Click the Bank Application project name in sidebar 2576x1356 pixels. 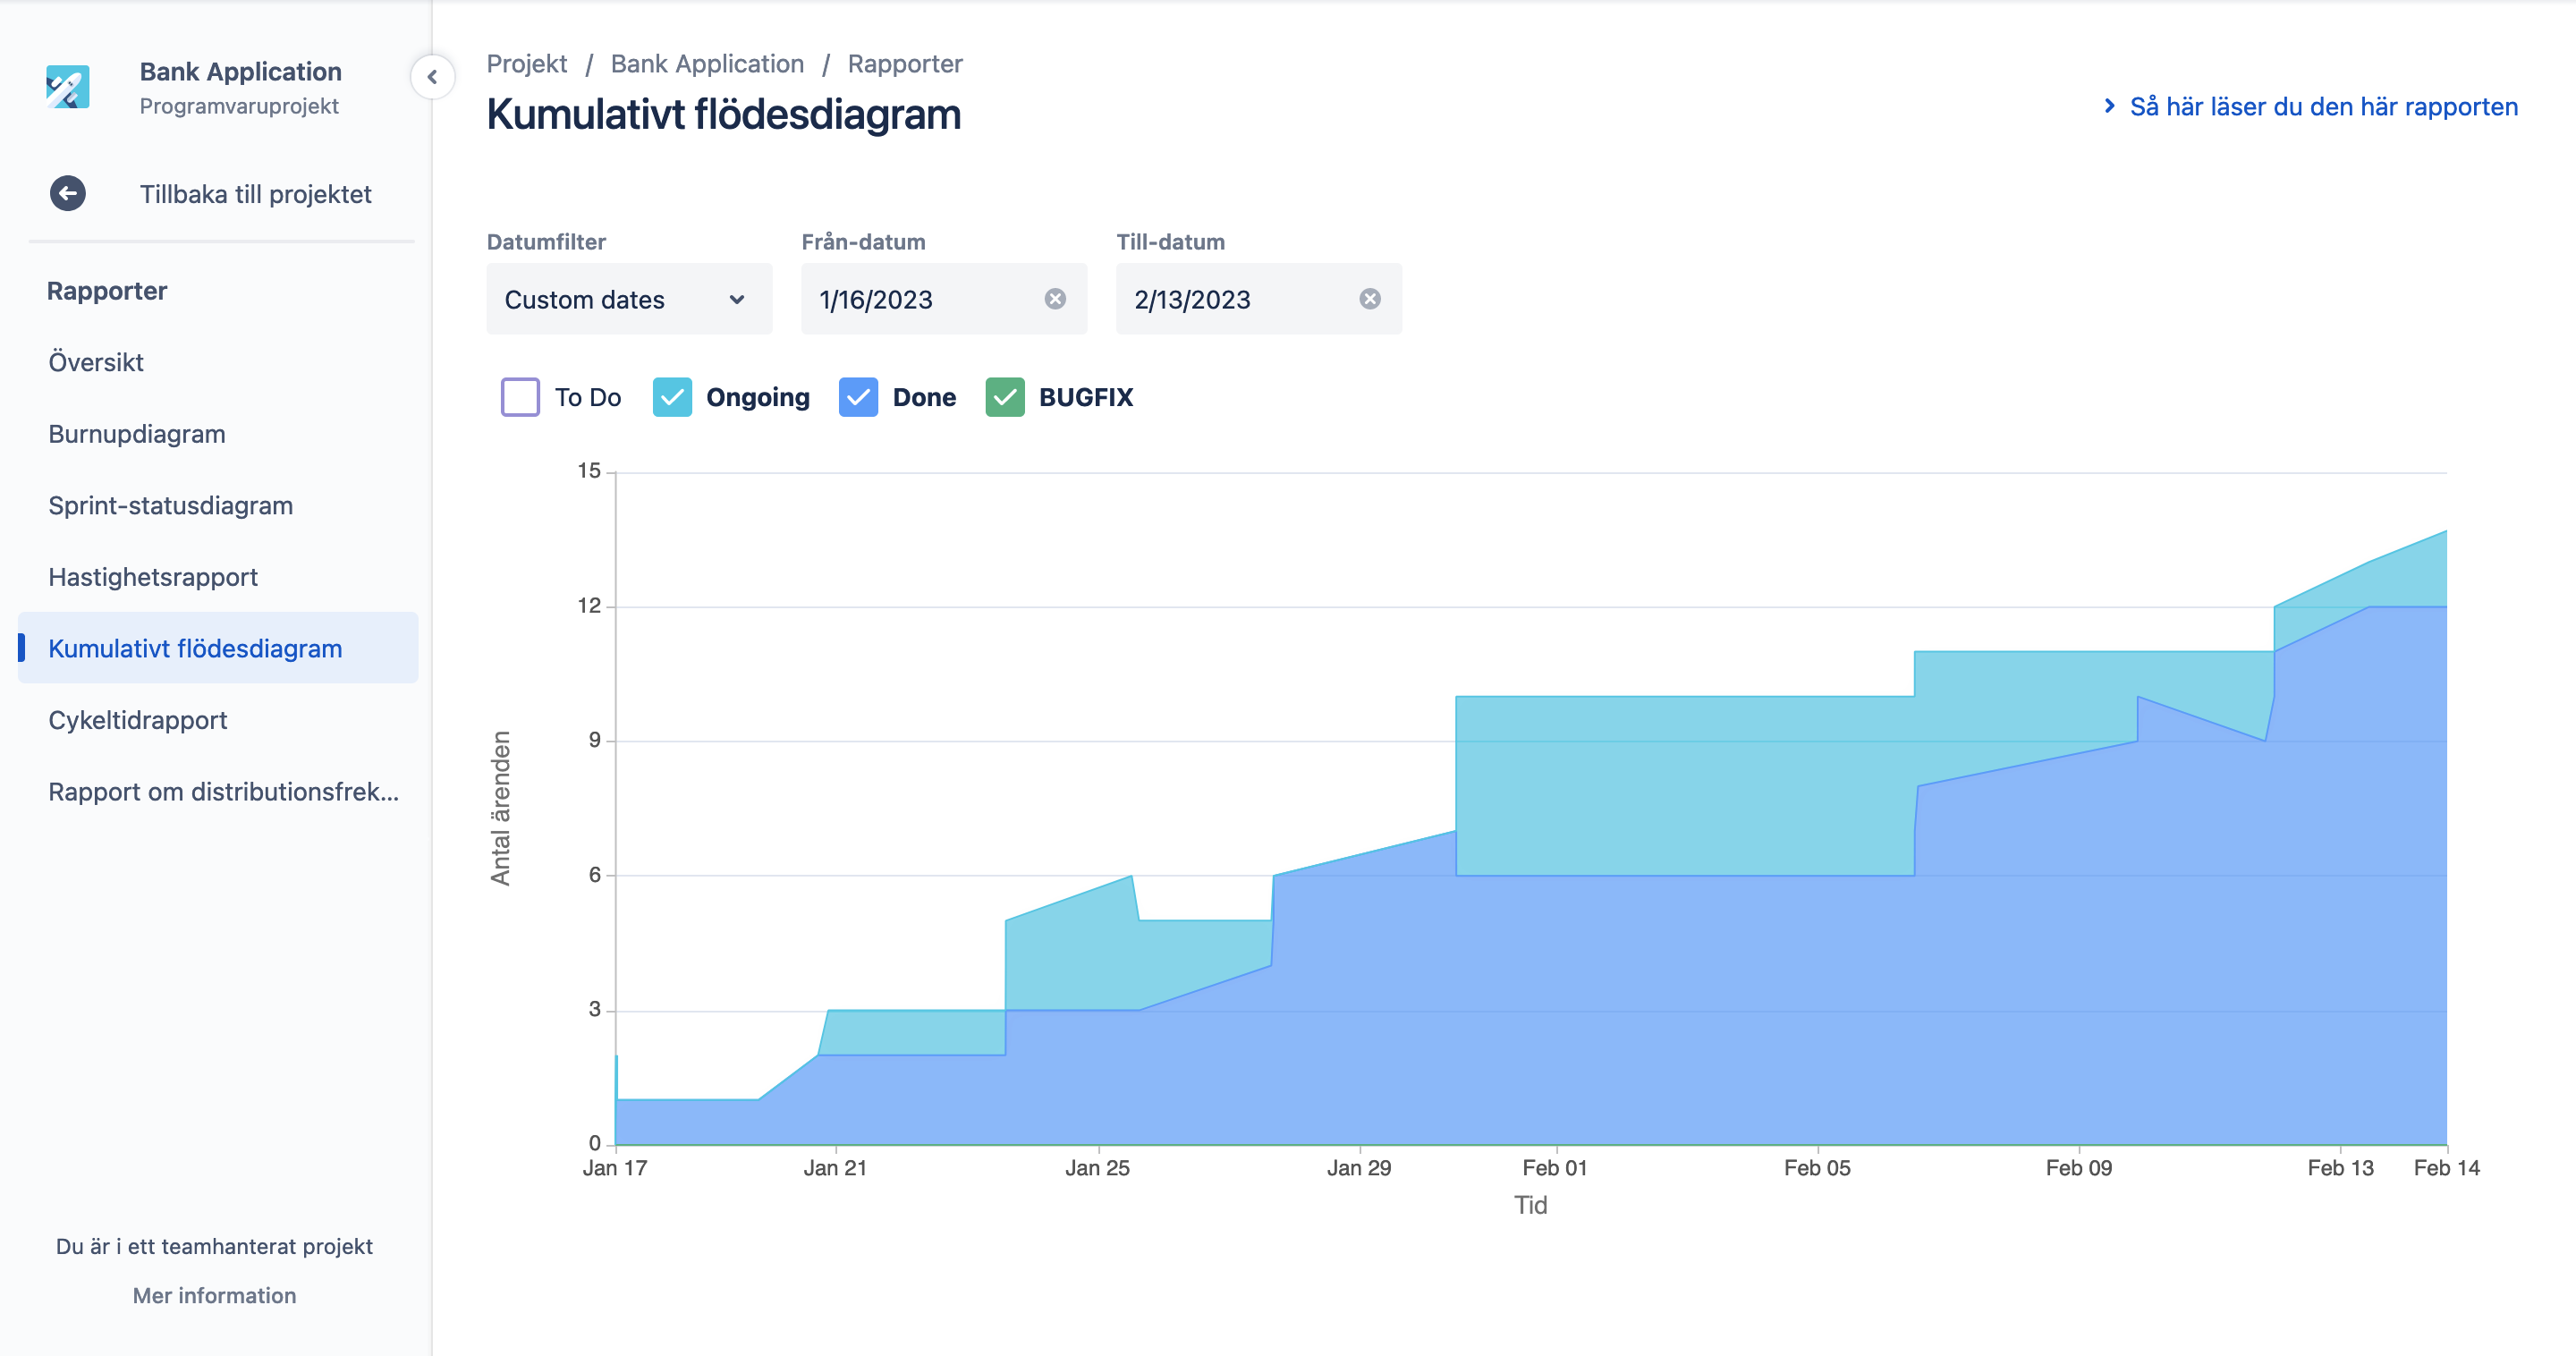point(241,72)
